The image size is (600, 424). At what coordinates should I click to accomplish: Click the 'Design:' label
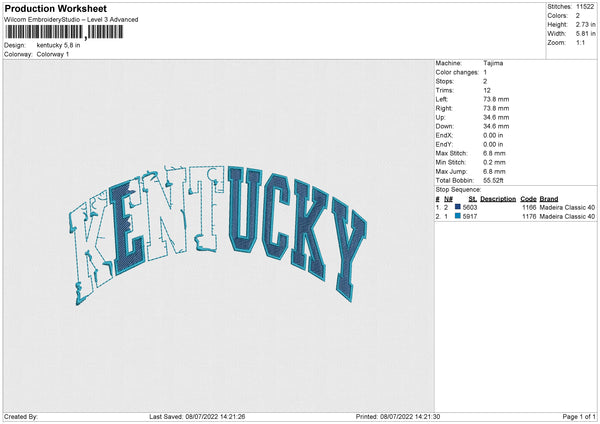(x=15, y=45)
